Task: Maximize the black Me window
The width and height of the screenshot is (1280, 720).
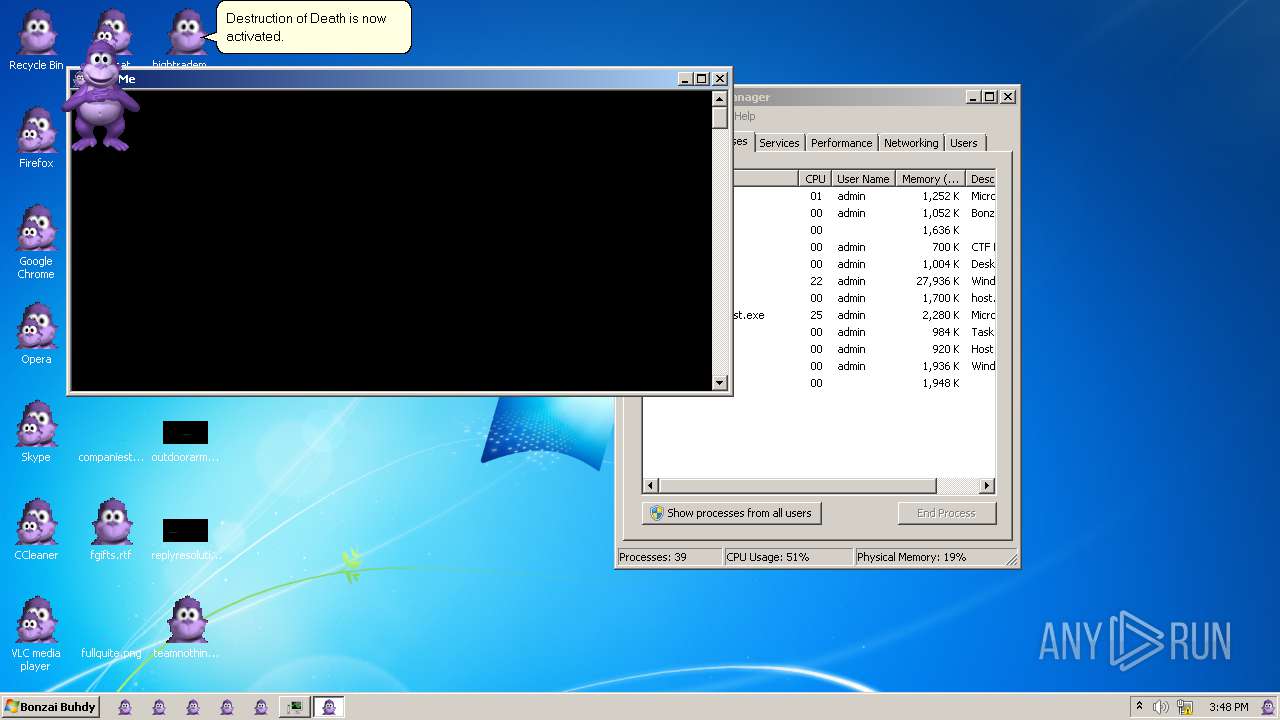Action: click(702, 79)
